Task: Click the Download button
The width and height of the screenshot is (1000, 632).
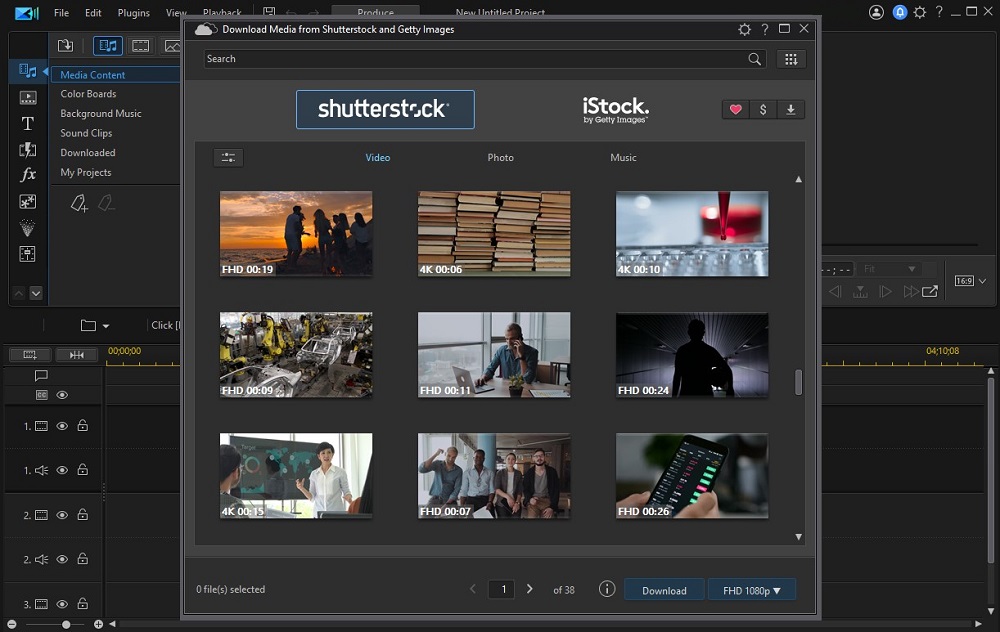Action: coord(663,590)
